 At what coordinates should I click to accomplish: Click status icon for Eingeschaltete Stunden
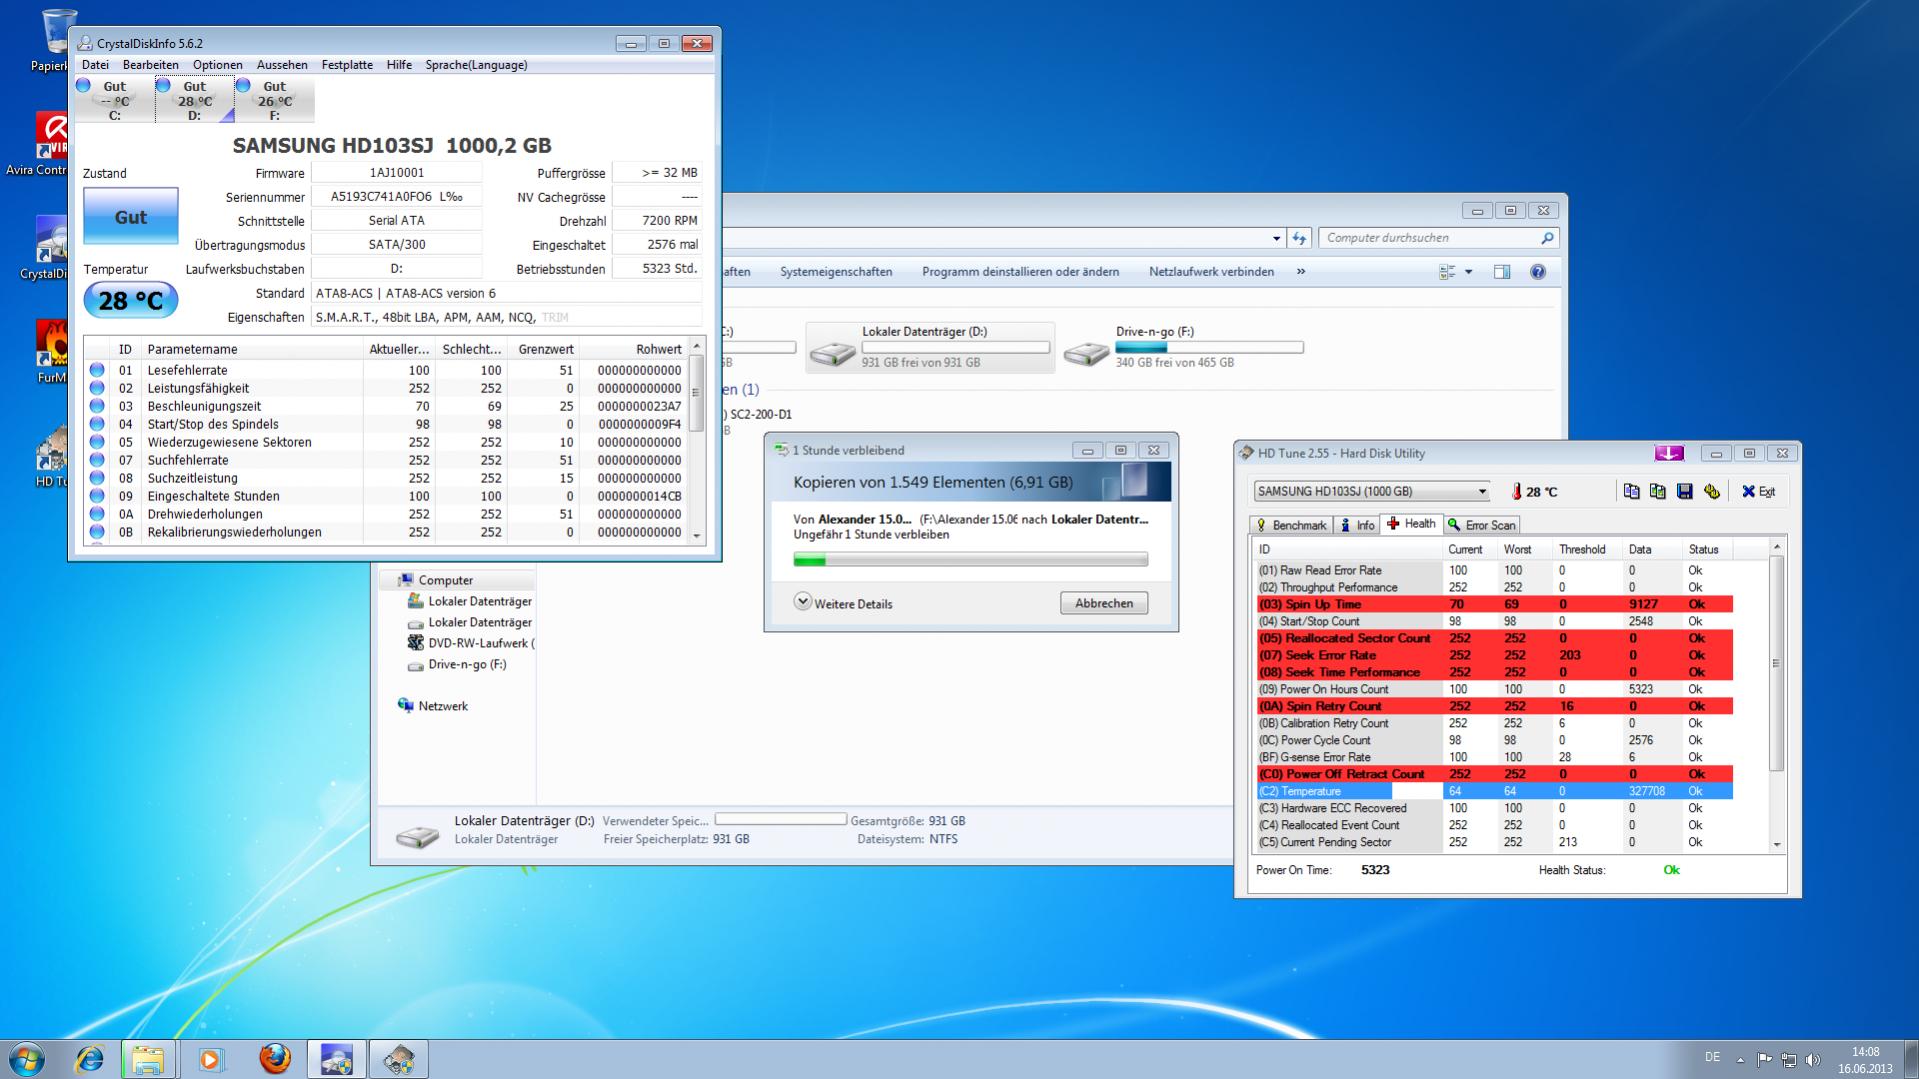pyautogui.click(x=97, y=496)
